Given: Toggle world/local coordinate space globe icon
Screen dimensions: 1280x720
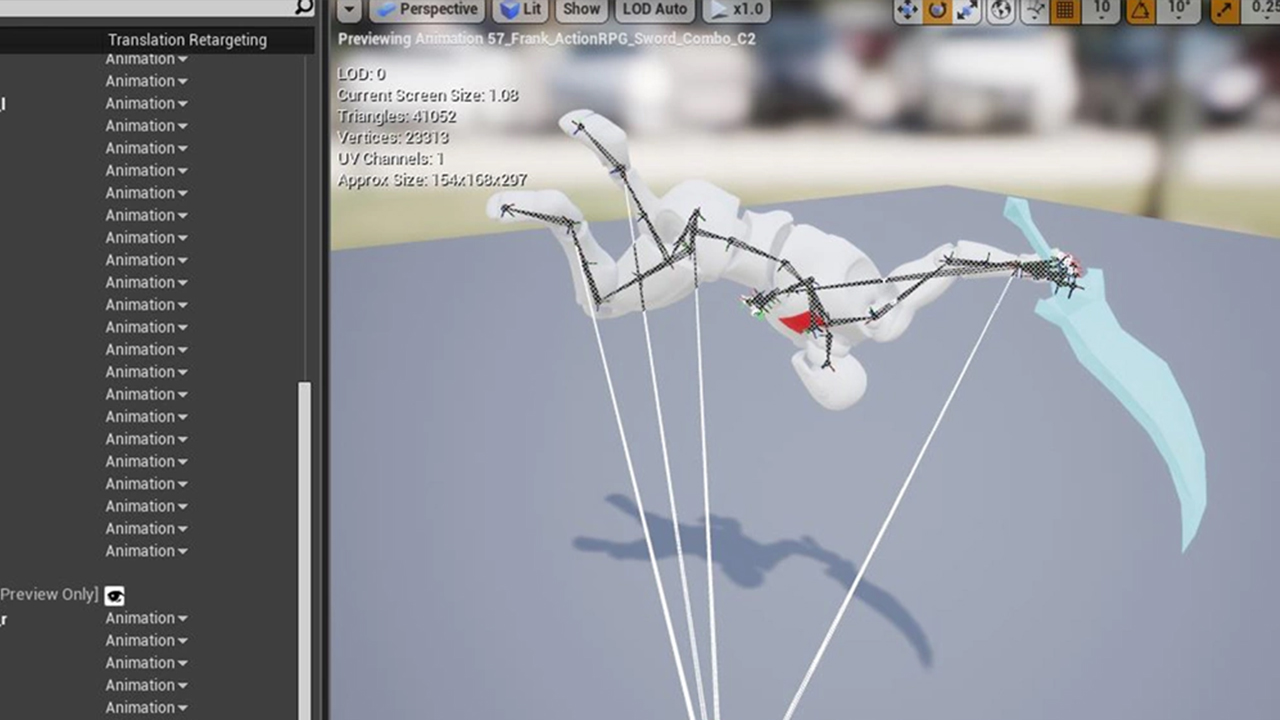Looking at the screenshot, I should (x=1001, y=10).
